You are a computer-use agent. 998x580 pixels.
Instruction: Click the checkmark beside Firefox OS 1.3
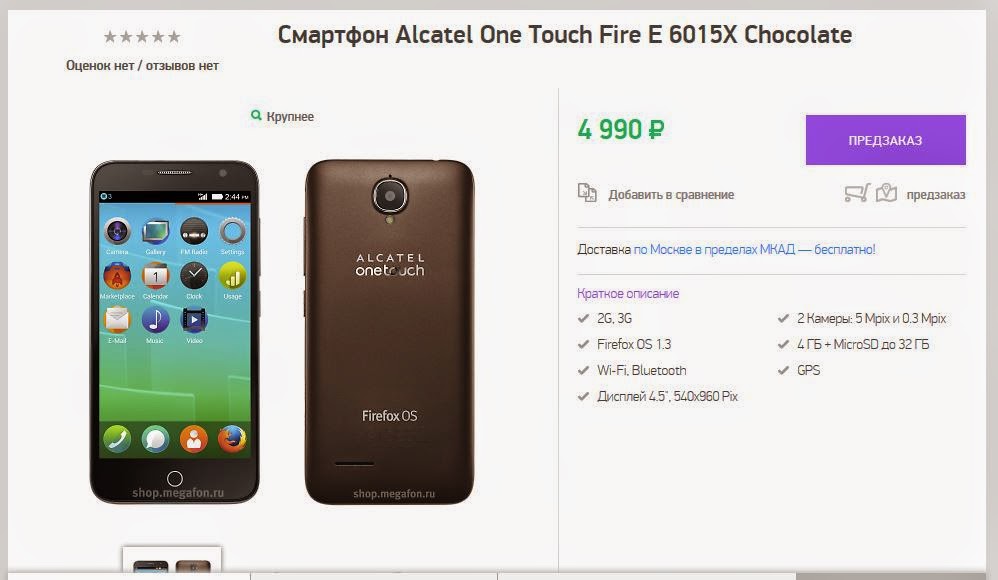click(x=583, y=344)
